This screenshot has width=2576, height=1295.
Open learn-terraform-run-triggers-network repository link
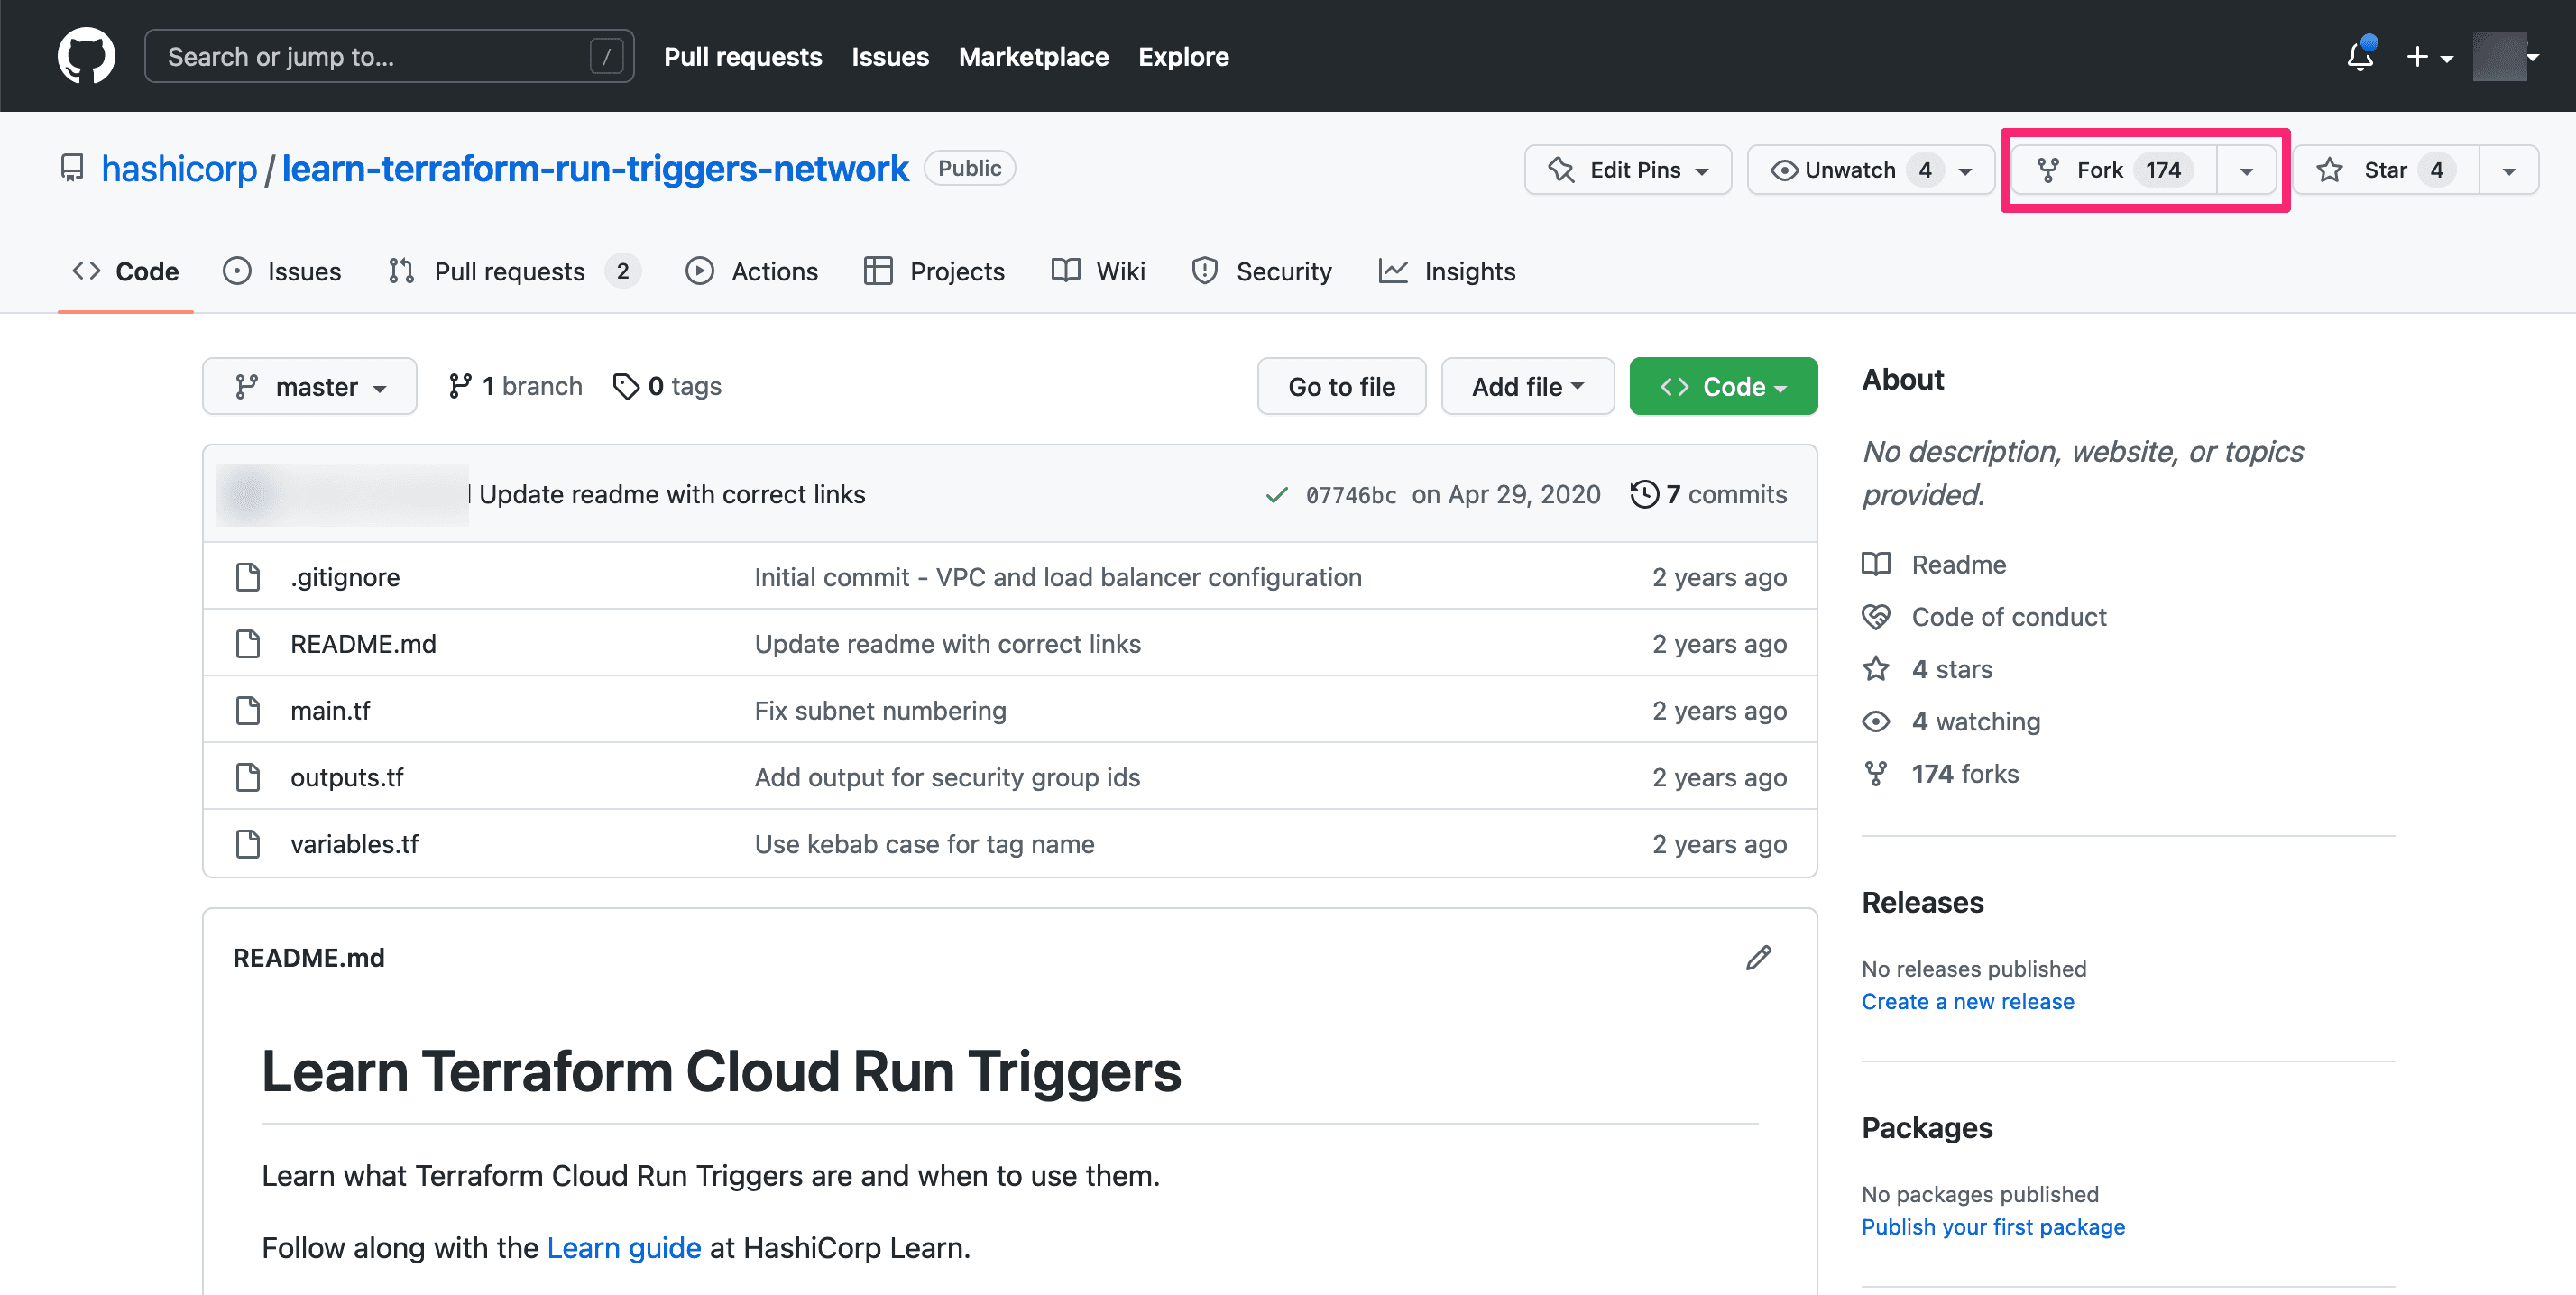pyautogui.click(x=595, y=169)
